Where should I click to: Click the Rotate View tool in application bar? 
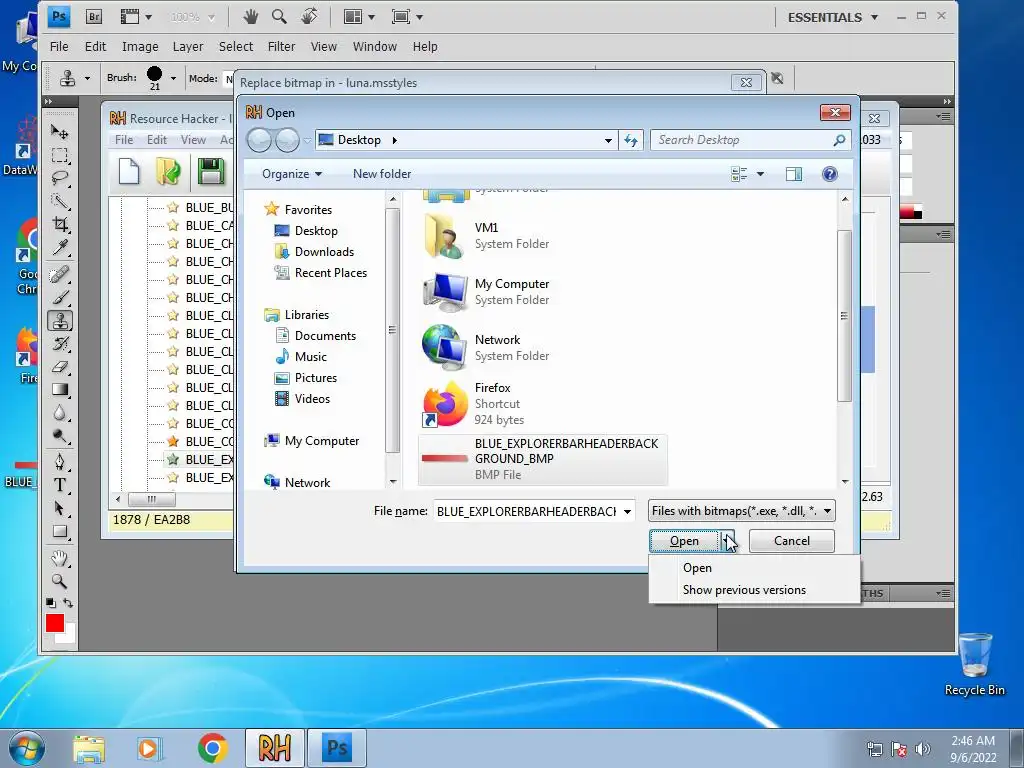(x=310, y=16)
